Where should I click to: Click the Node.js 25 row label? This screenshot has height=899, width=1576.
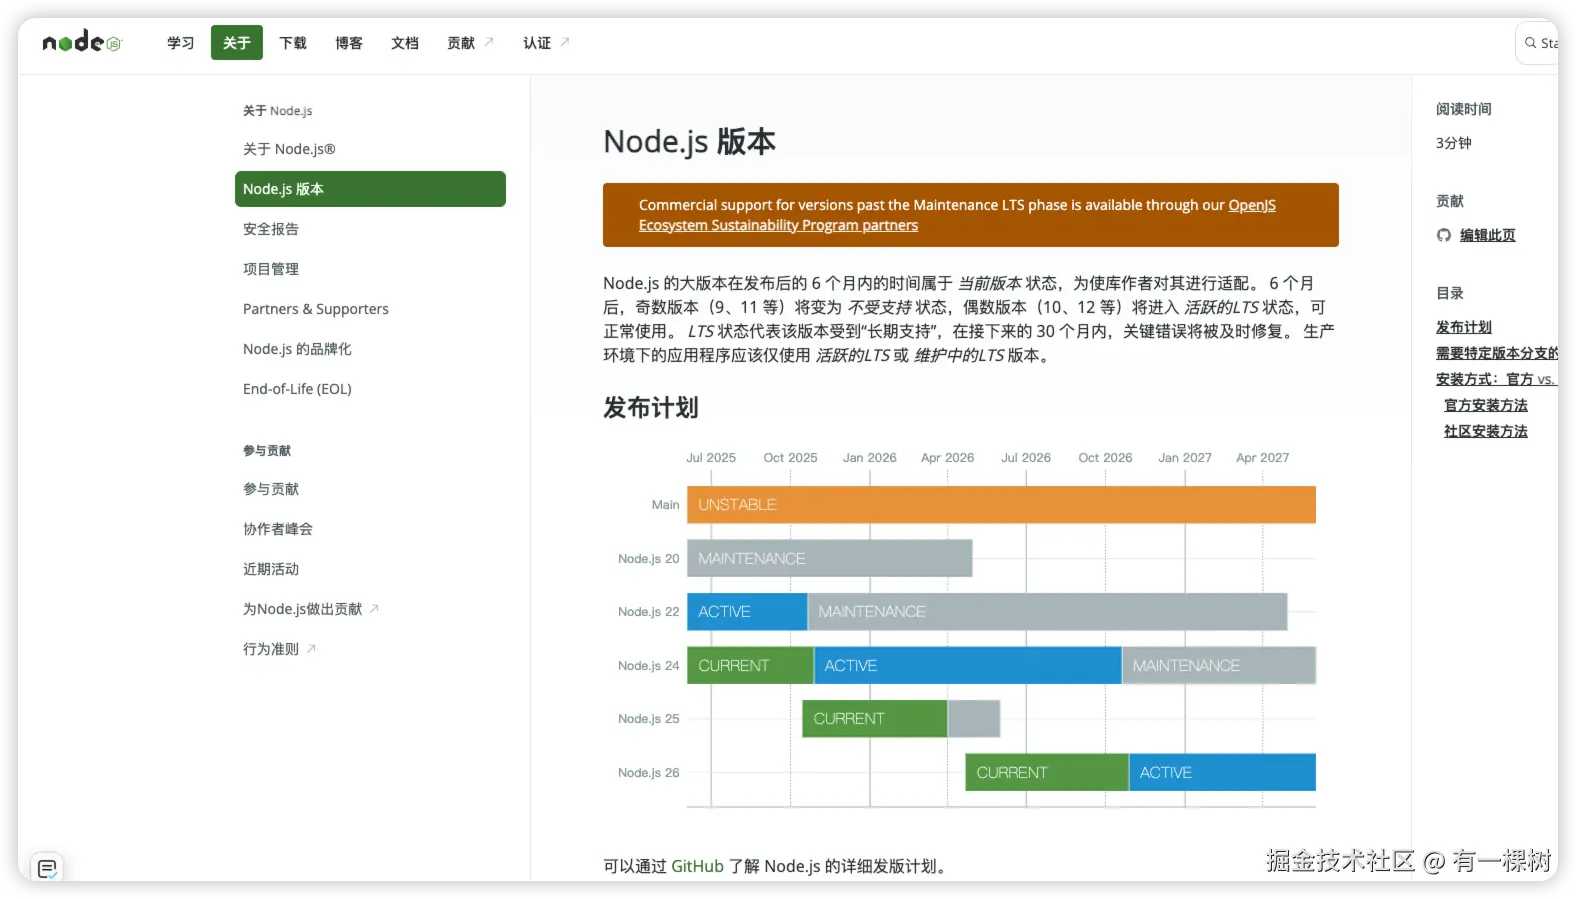648,718
